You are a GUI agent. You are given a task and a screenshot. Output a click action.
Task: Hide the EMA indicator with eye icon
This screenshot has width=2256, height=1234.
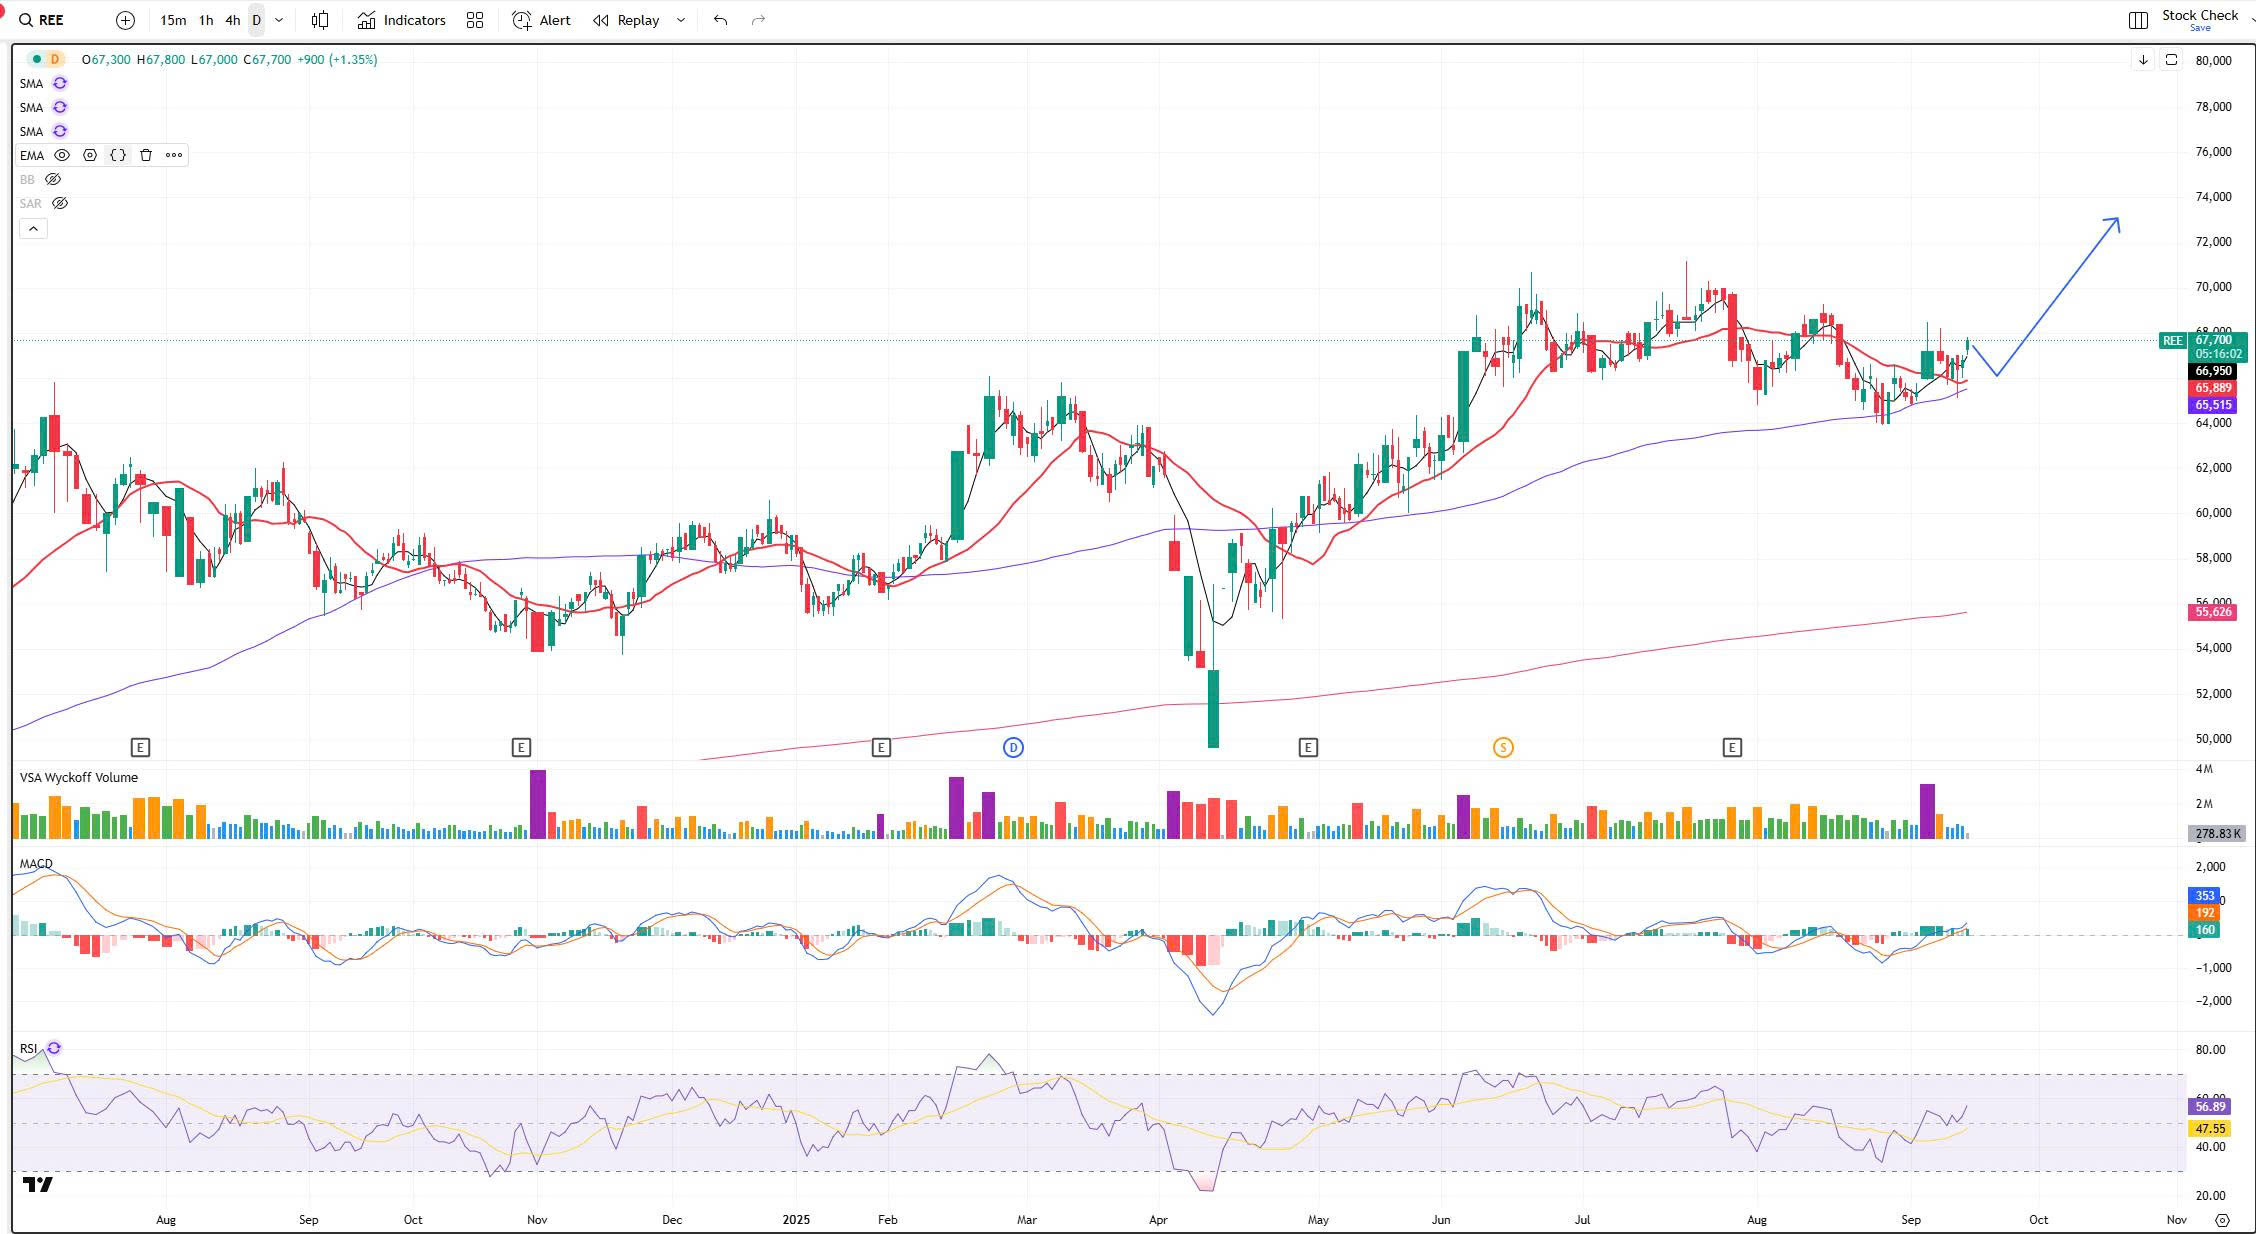click(62, 155)
